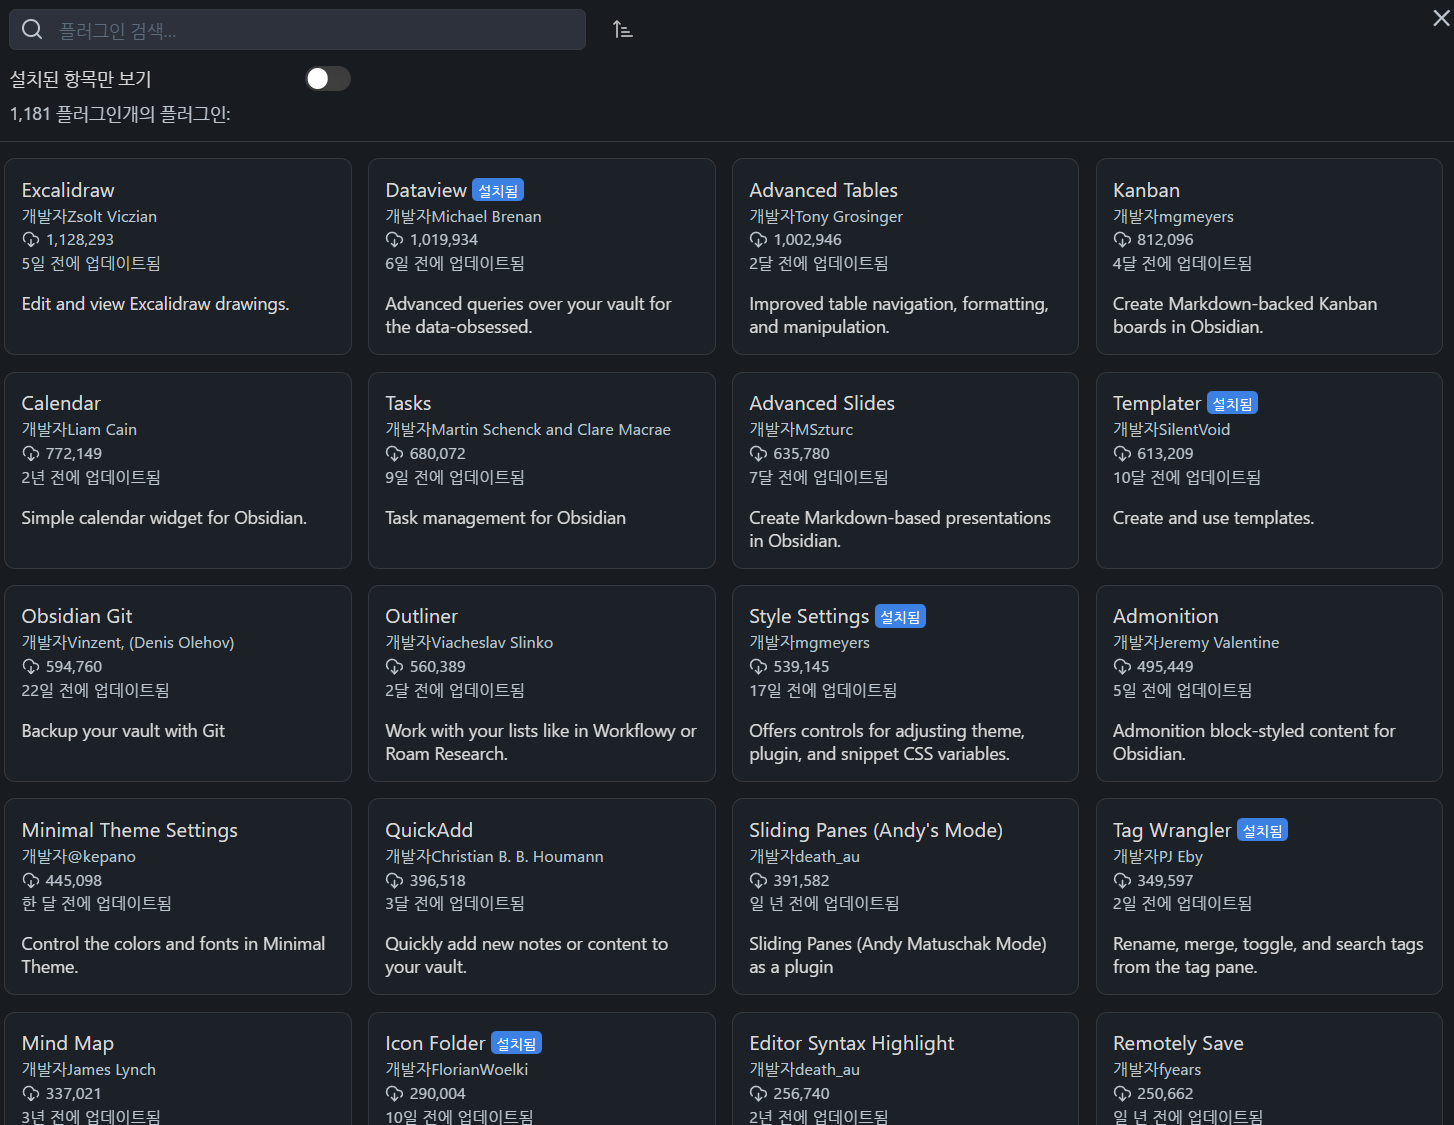Click the installed badge next to Icon Folder
The height and width of the screenshot is (1125, 1454).
tap(516, 1043)
